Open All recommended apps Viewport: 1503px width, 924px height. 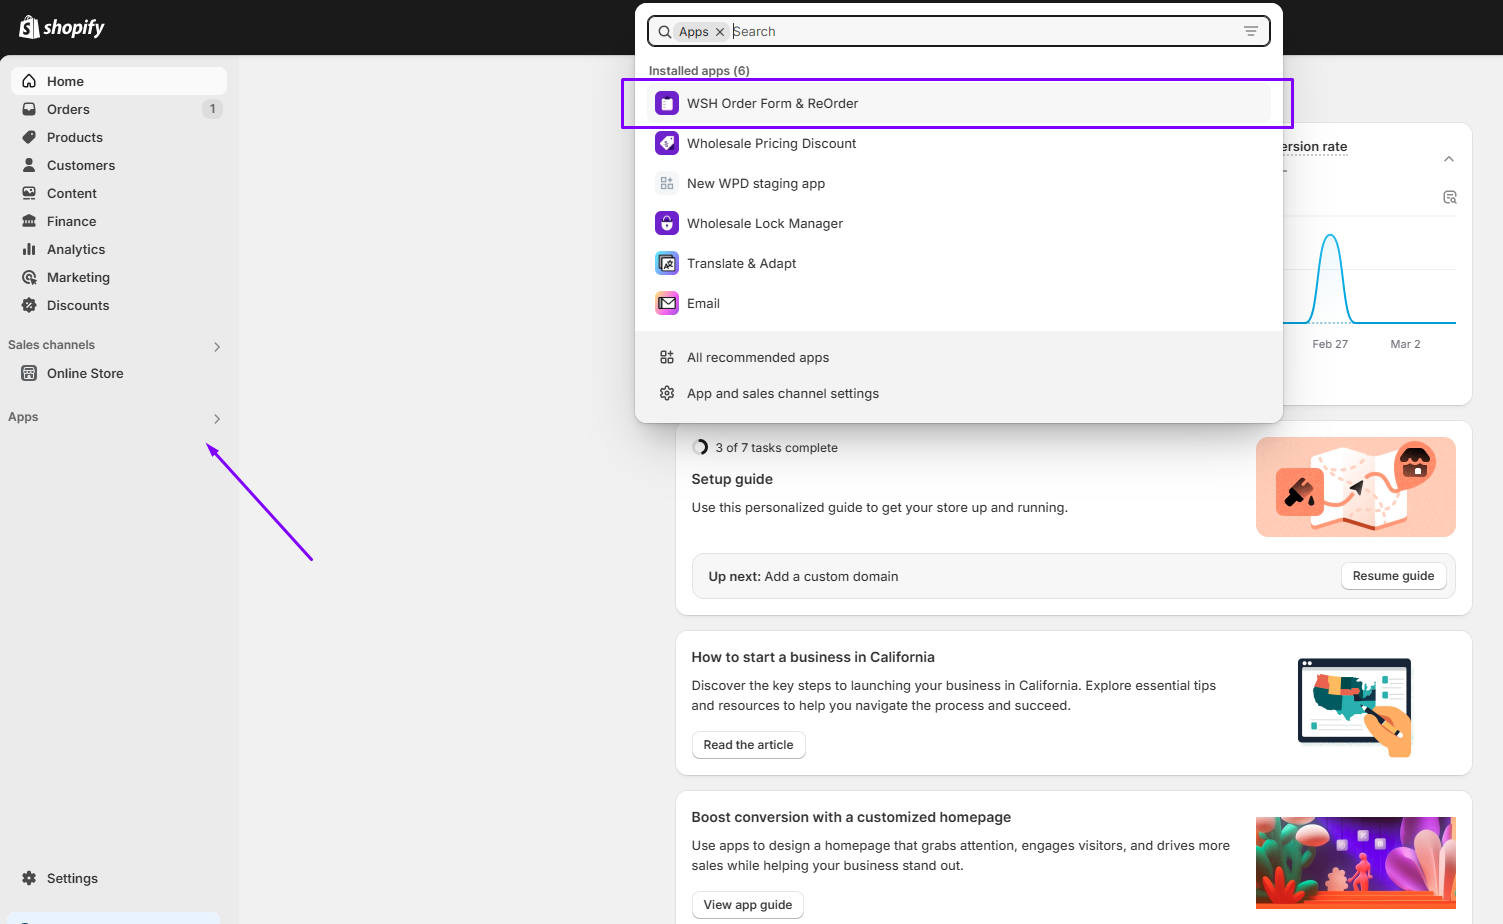tap(959, 357)
